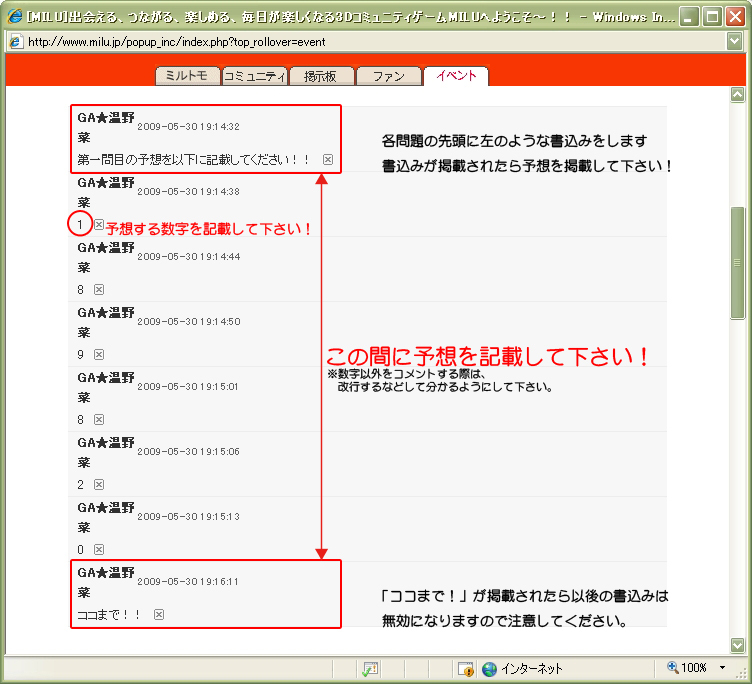Click the scrollbar down arrow of the page

(738, 645)
